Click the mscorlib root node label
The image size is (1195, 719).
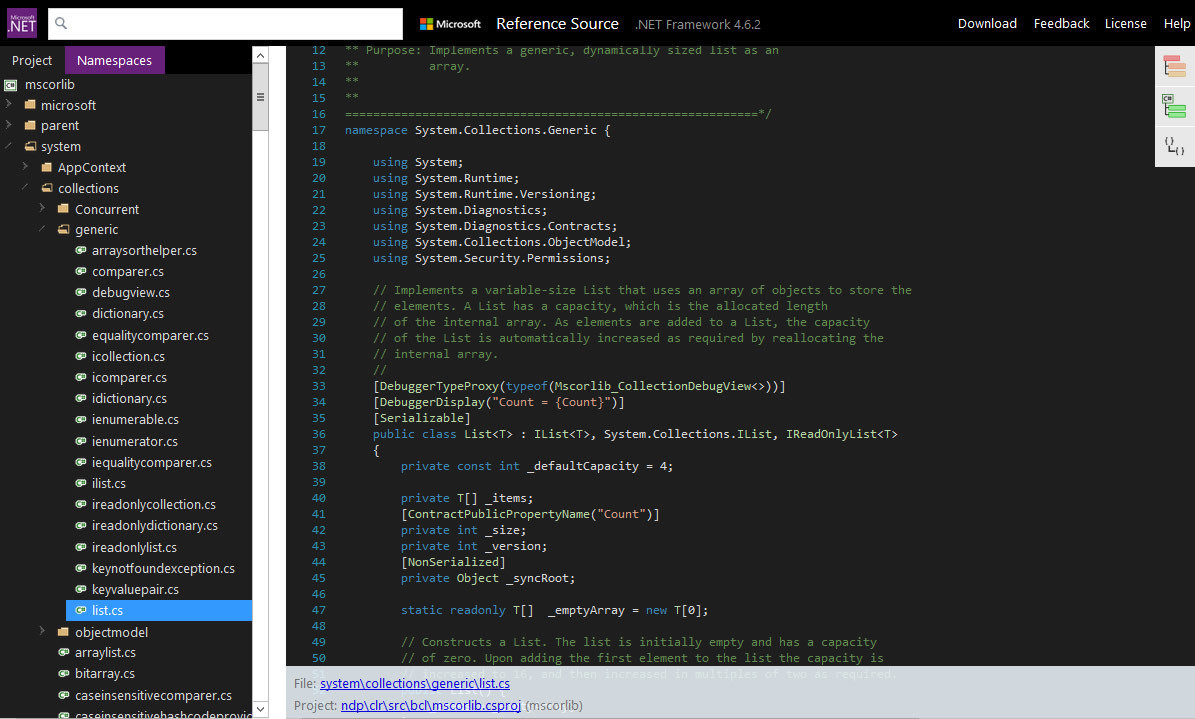50,85
